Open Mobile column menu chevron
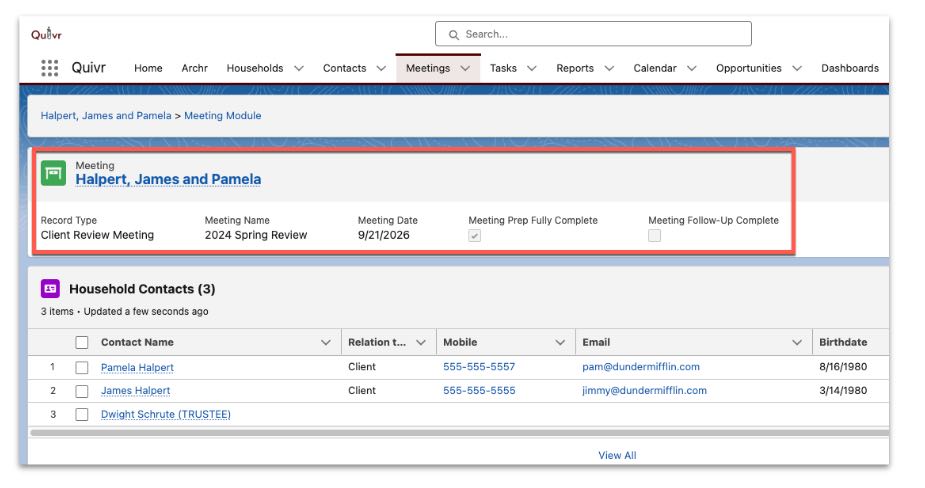Screen dimensions: 925x488 click(x=560, y=342)
